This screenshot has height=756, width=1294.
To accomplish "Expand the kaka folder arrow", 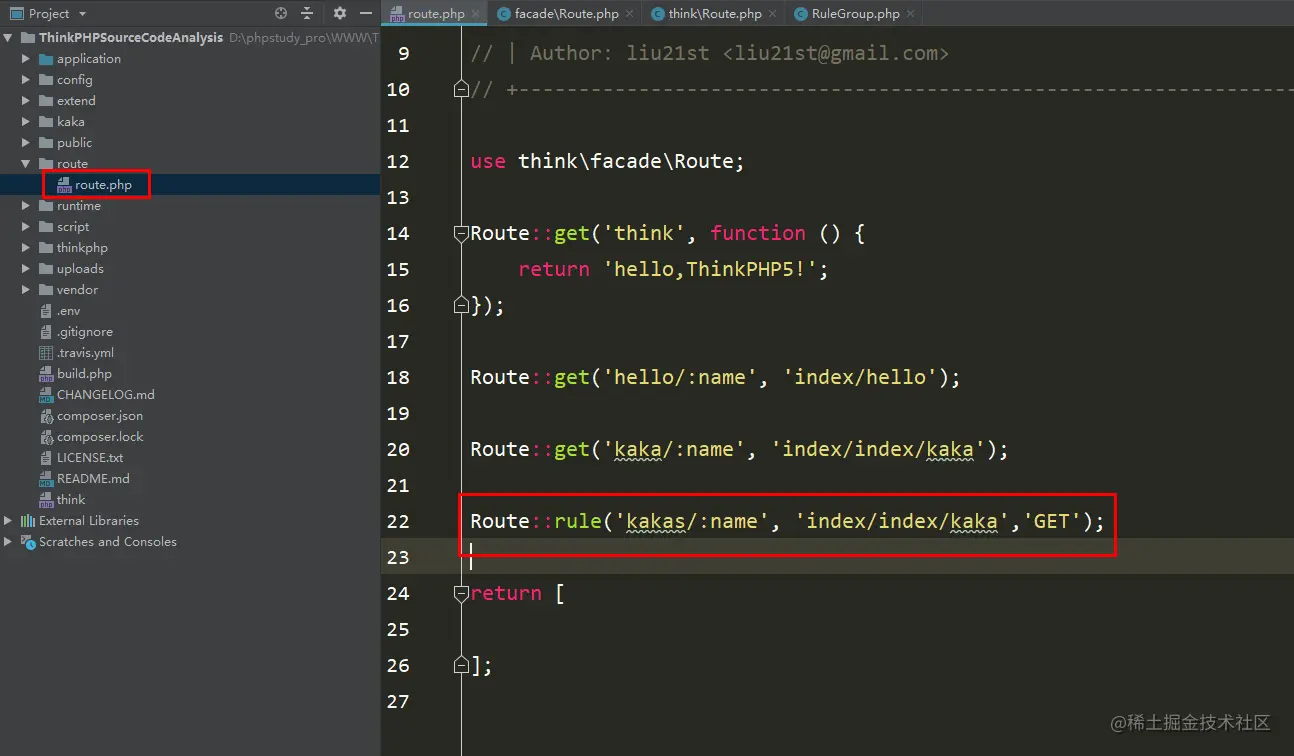I will pyautogui.click(x=27, y=122).
